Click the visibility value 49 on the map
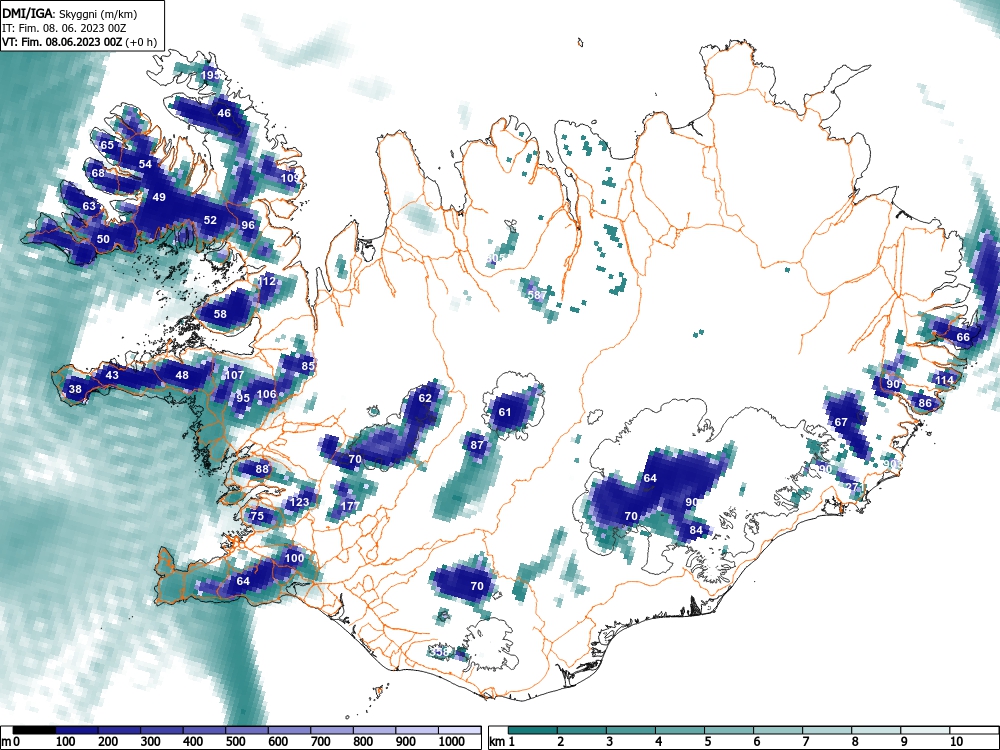Viewport: 1000px width, 750px height. coord(159,198)
